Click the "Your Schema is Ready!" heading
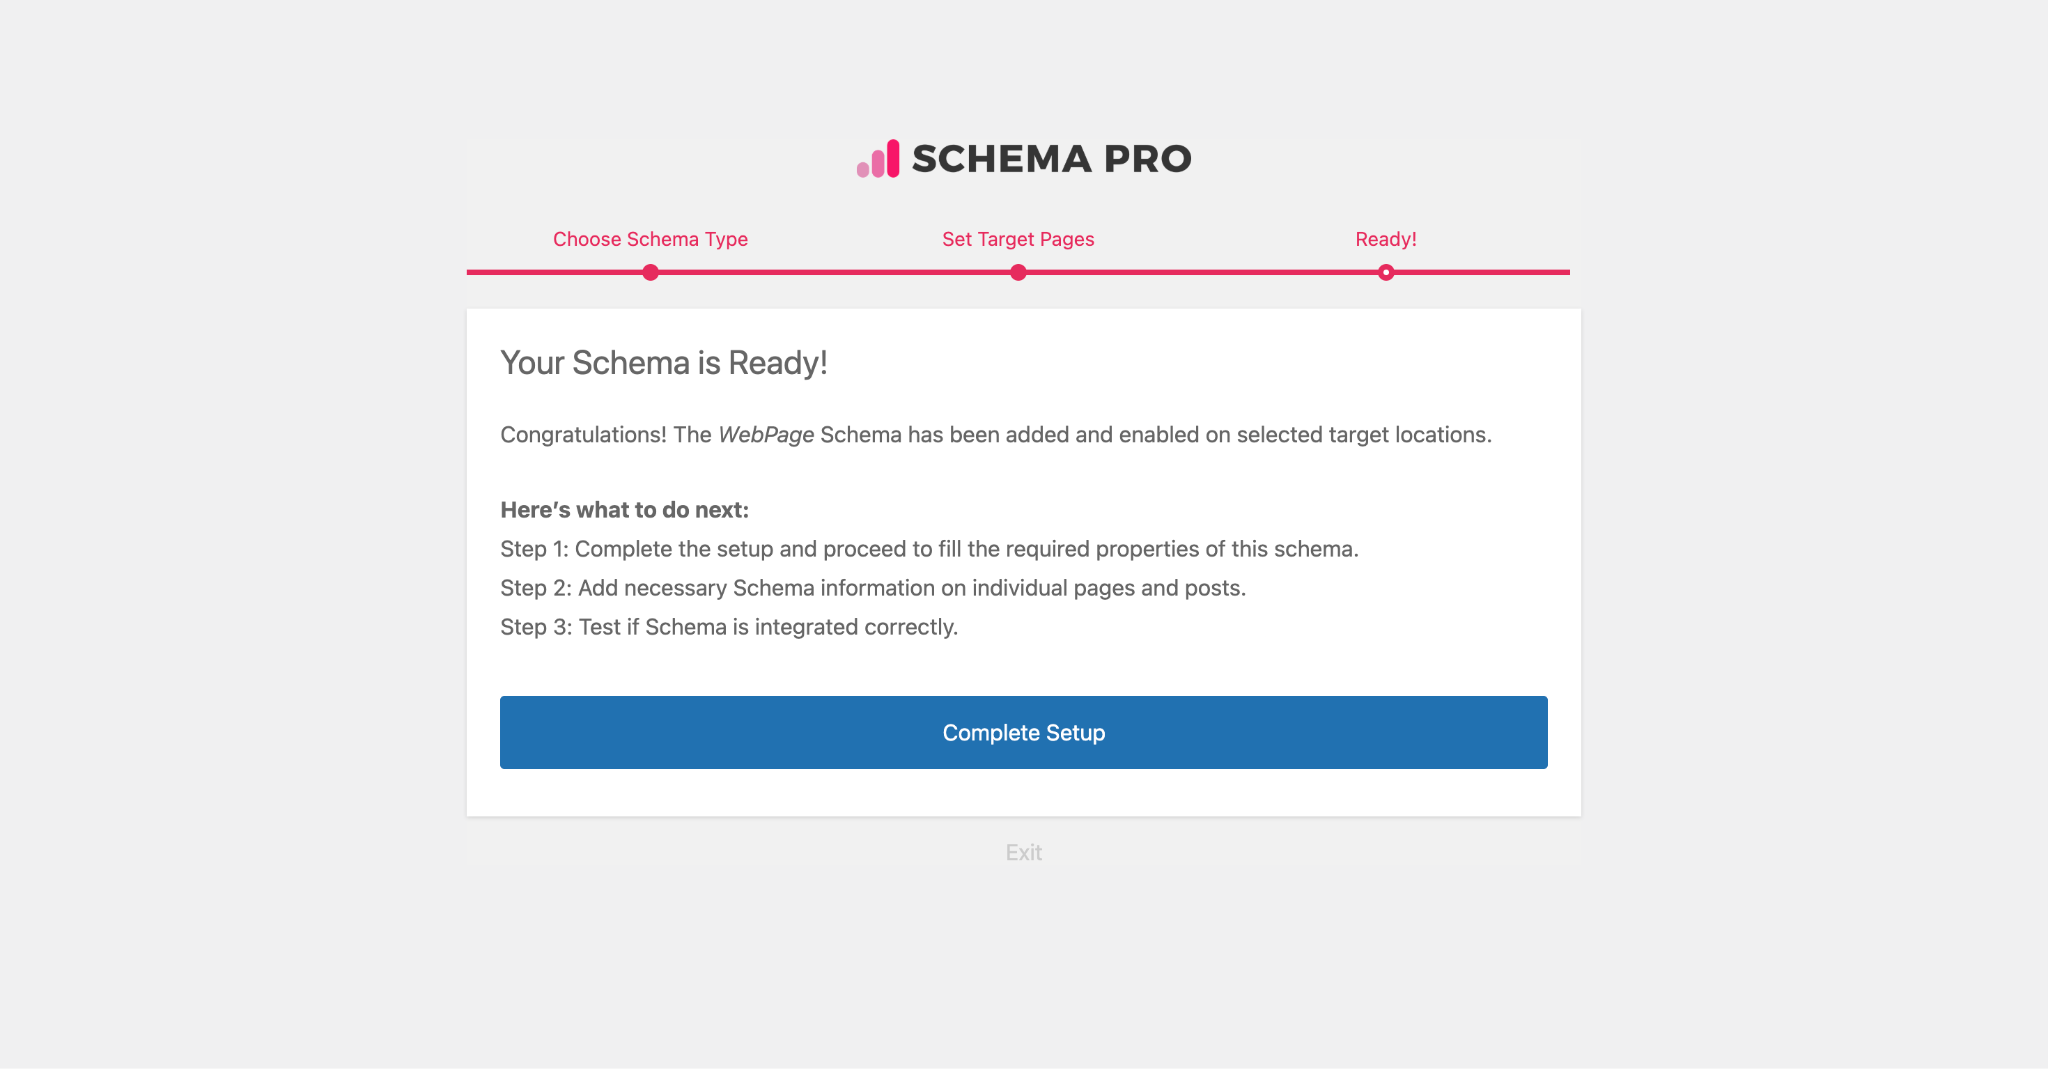Screen dimensions: 2048x1069 (664, 363)
